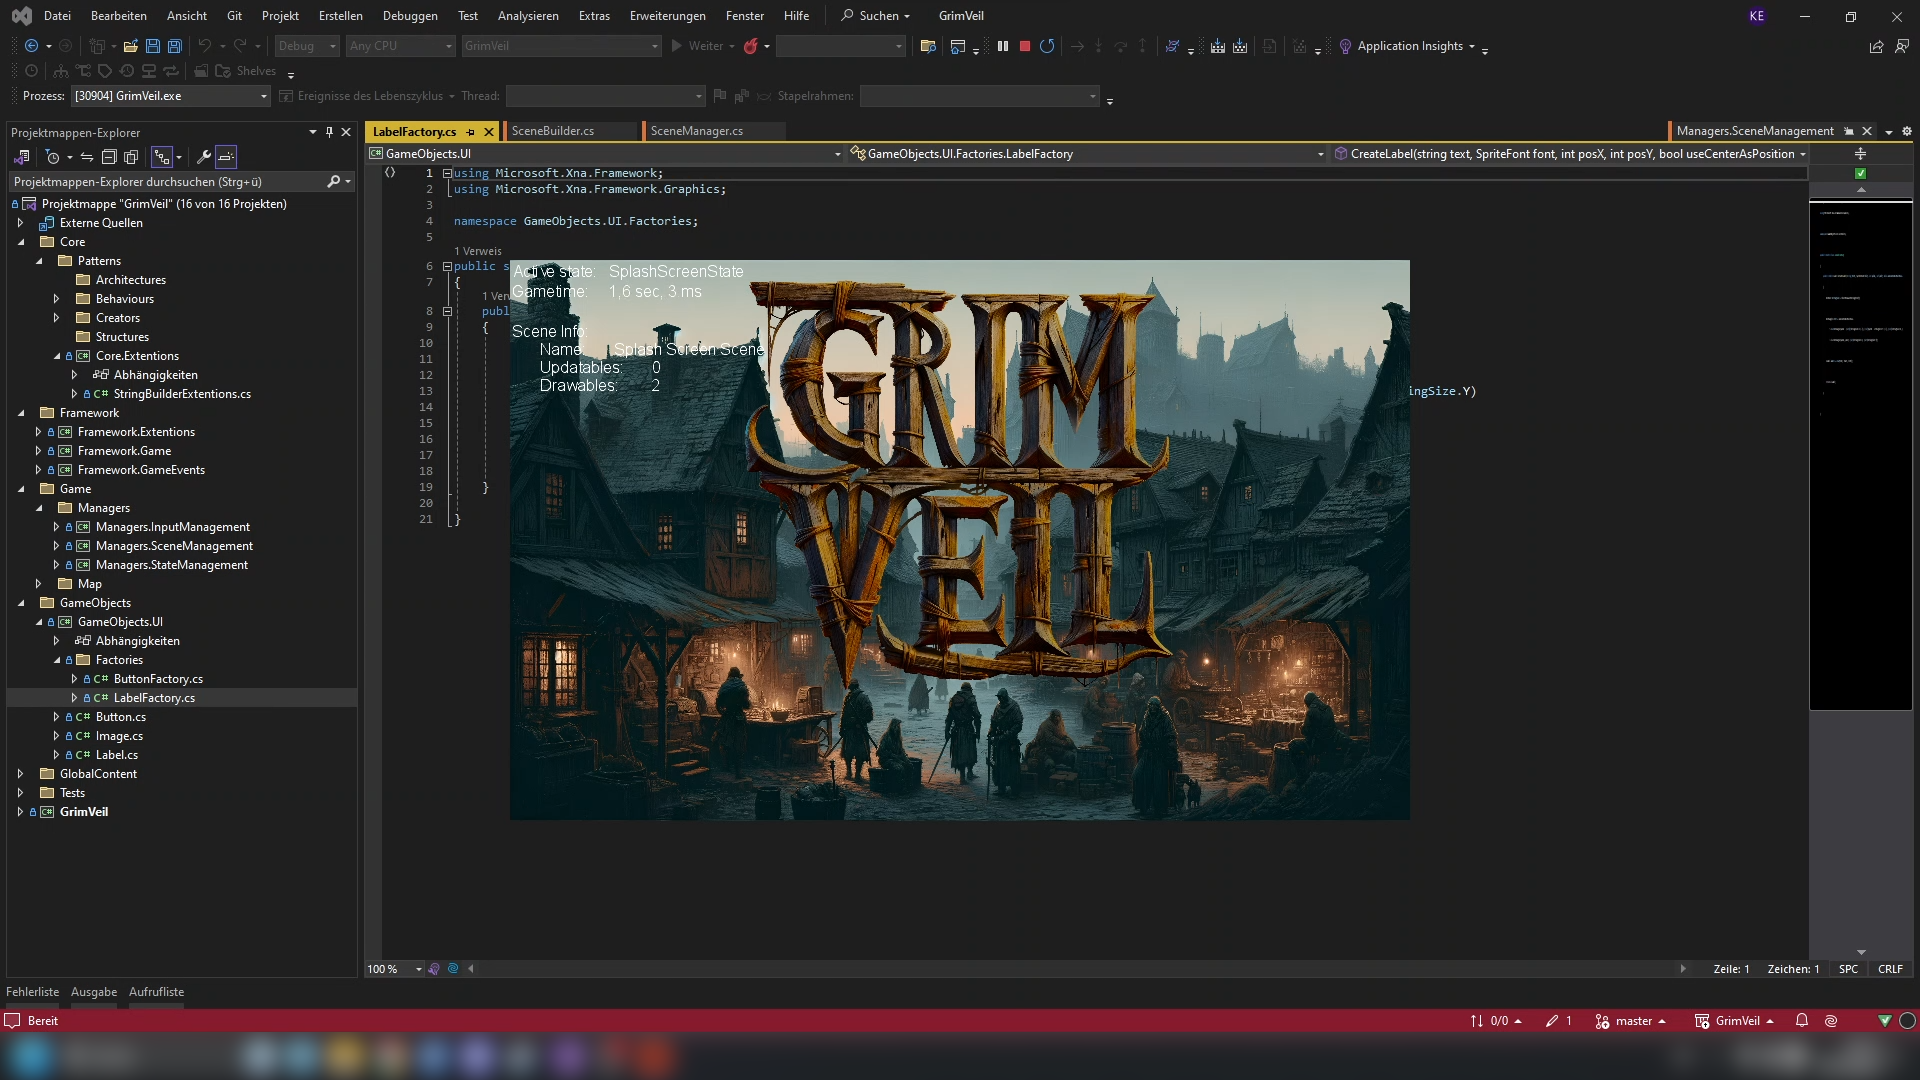Screen dimensions: 1920x1080
Task: Save all files
Action: tap(175, 46)
